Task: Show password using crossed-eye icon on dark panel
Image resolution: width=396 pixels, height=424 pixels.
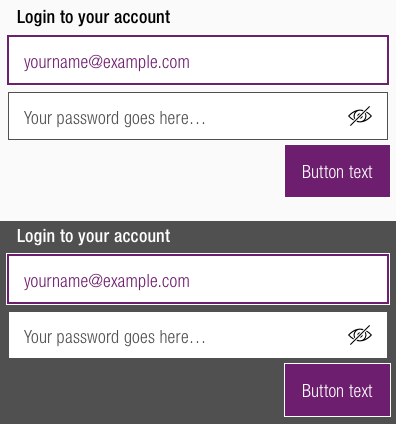Action: pyautogui.click(x=360, y=335)
